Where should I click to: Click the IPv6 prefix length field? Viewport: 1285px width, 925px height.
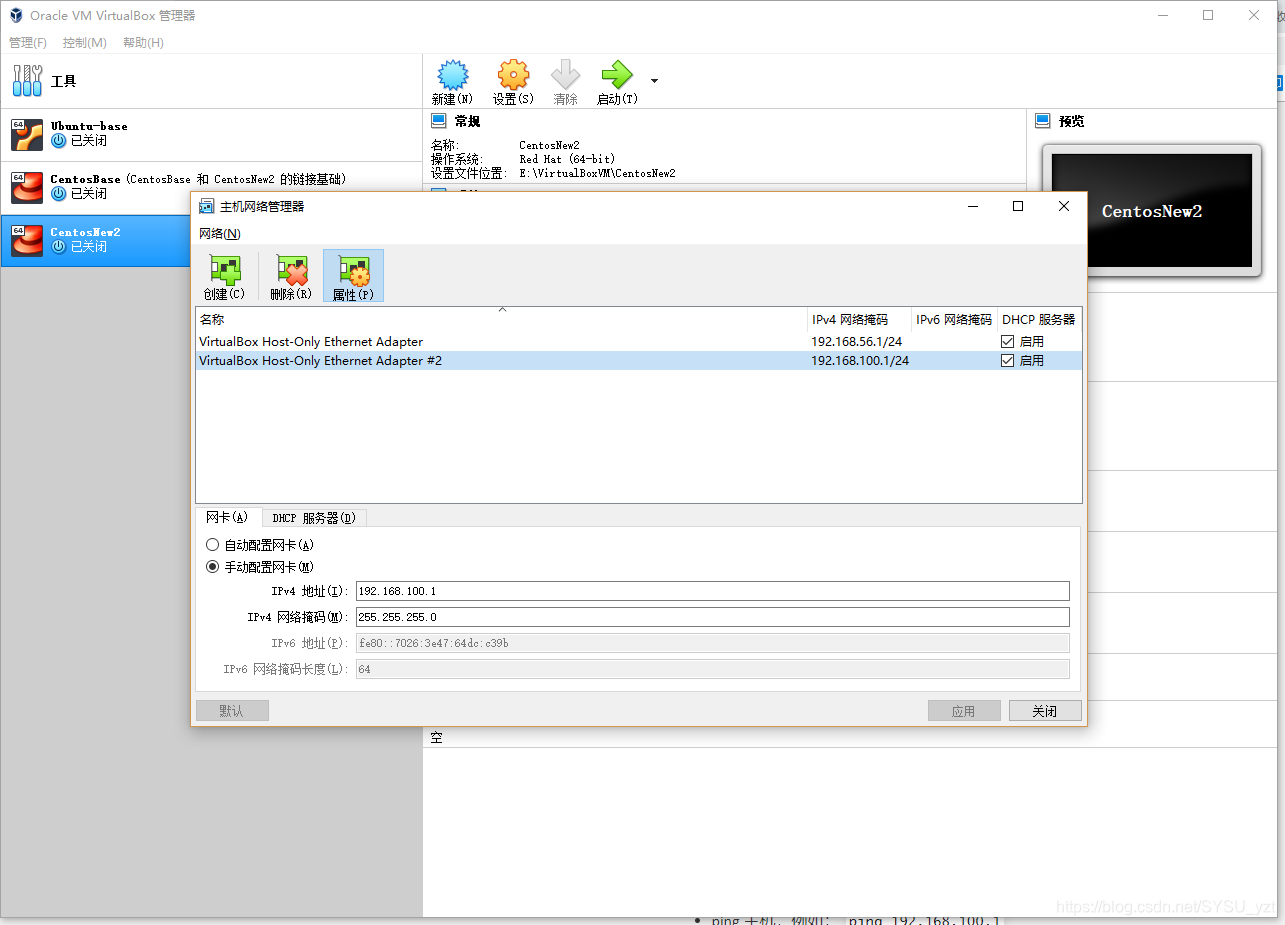(x=713, y=669)
